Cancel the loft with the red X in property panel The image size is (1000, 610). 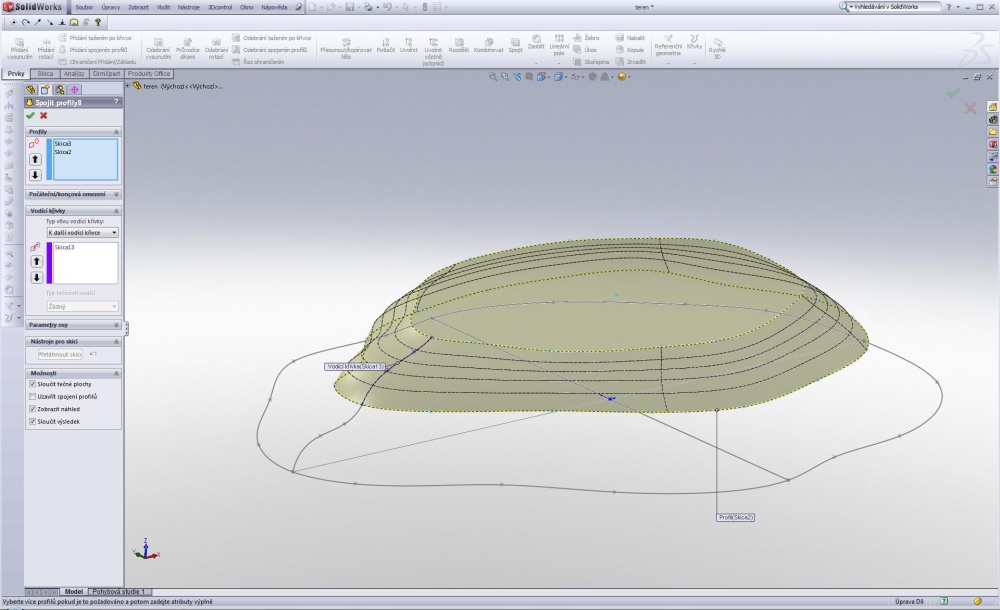(43, 115)
